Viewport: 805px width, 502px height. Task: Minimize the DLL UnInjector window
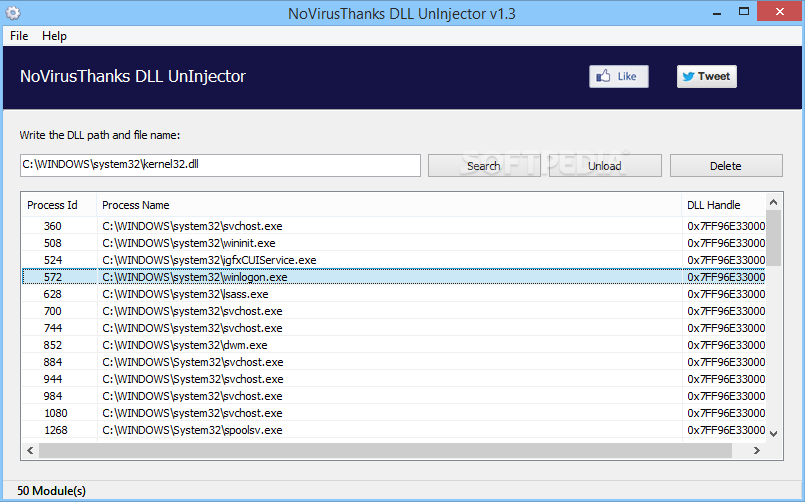tap(717, 12)
